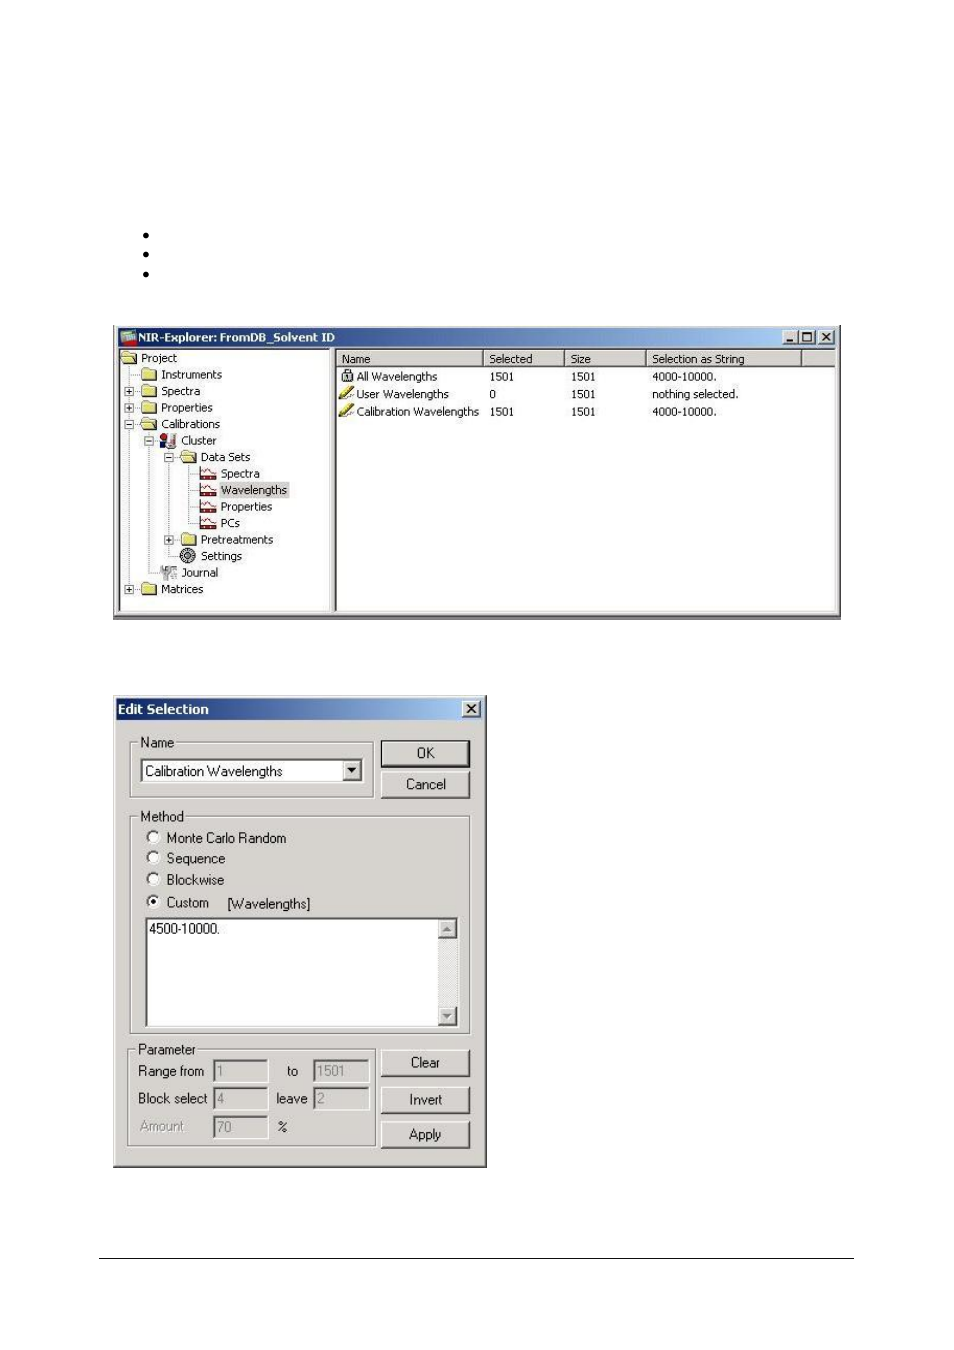Image resolution: width=954 pixels, height=1350 pixels.
Task: Click the Amount percentage field
Action: click(241, 1127)
